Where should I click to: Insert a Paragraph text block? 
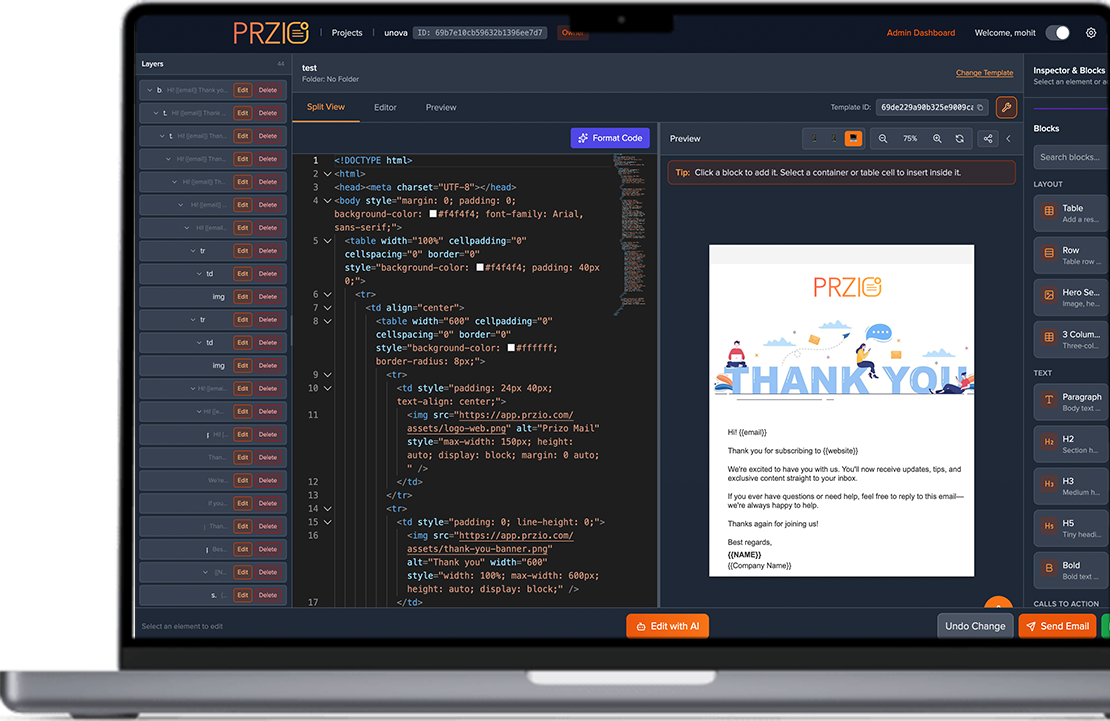click(1070, 401)
